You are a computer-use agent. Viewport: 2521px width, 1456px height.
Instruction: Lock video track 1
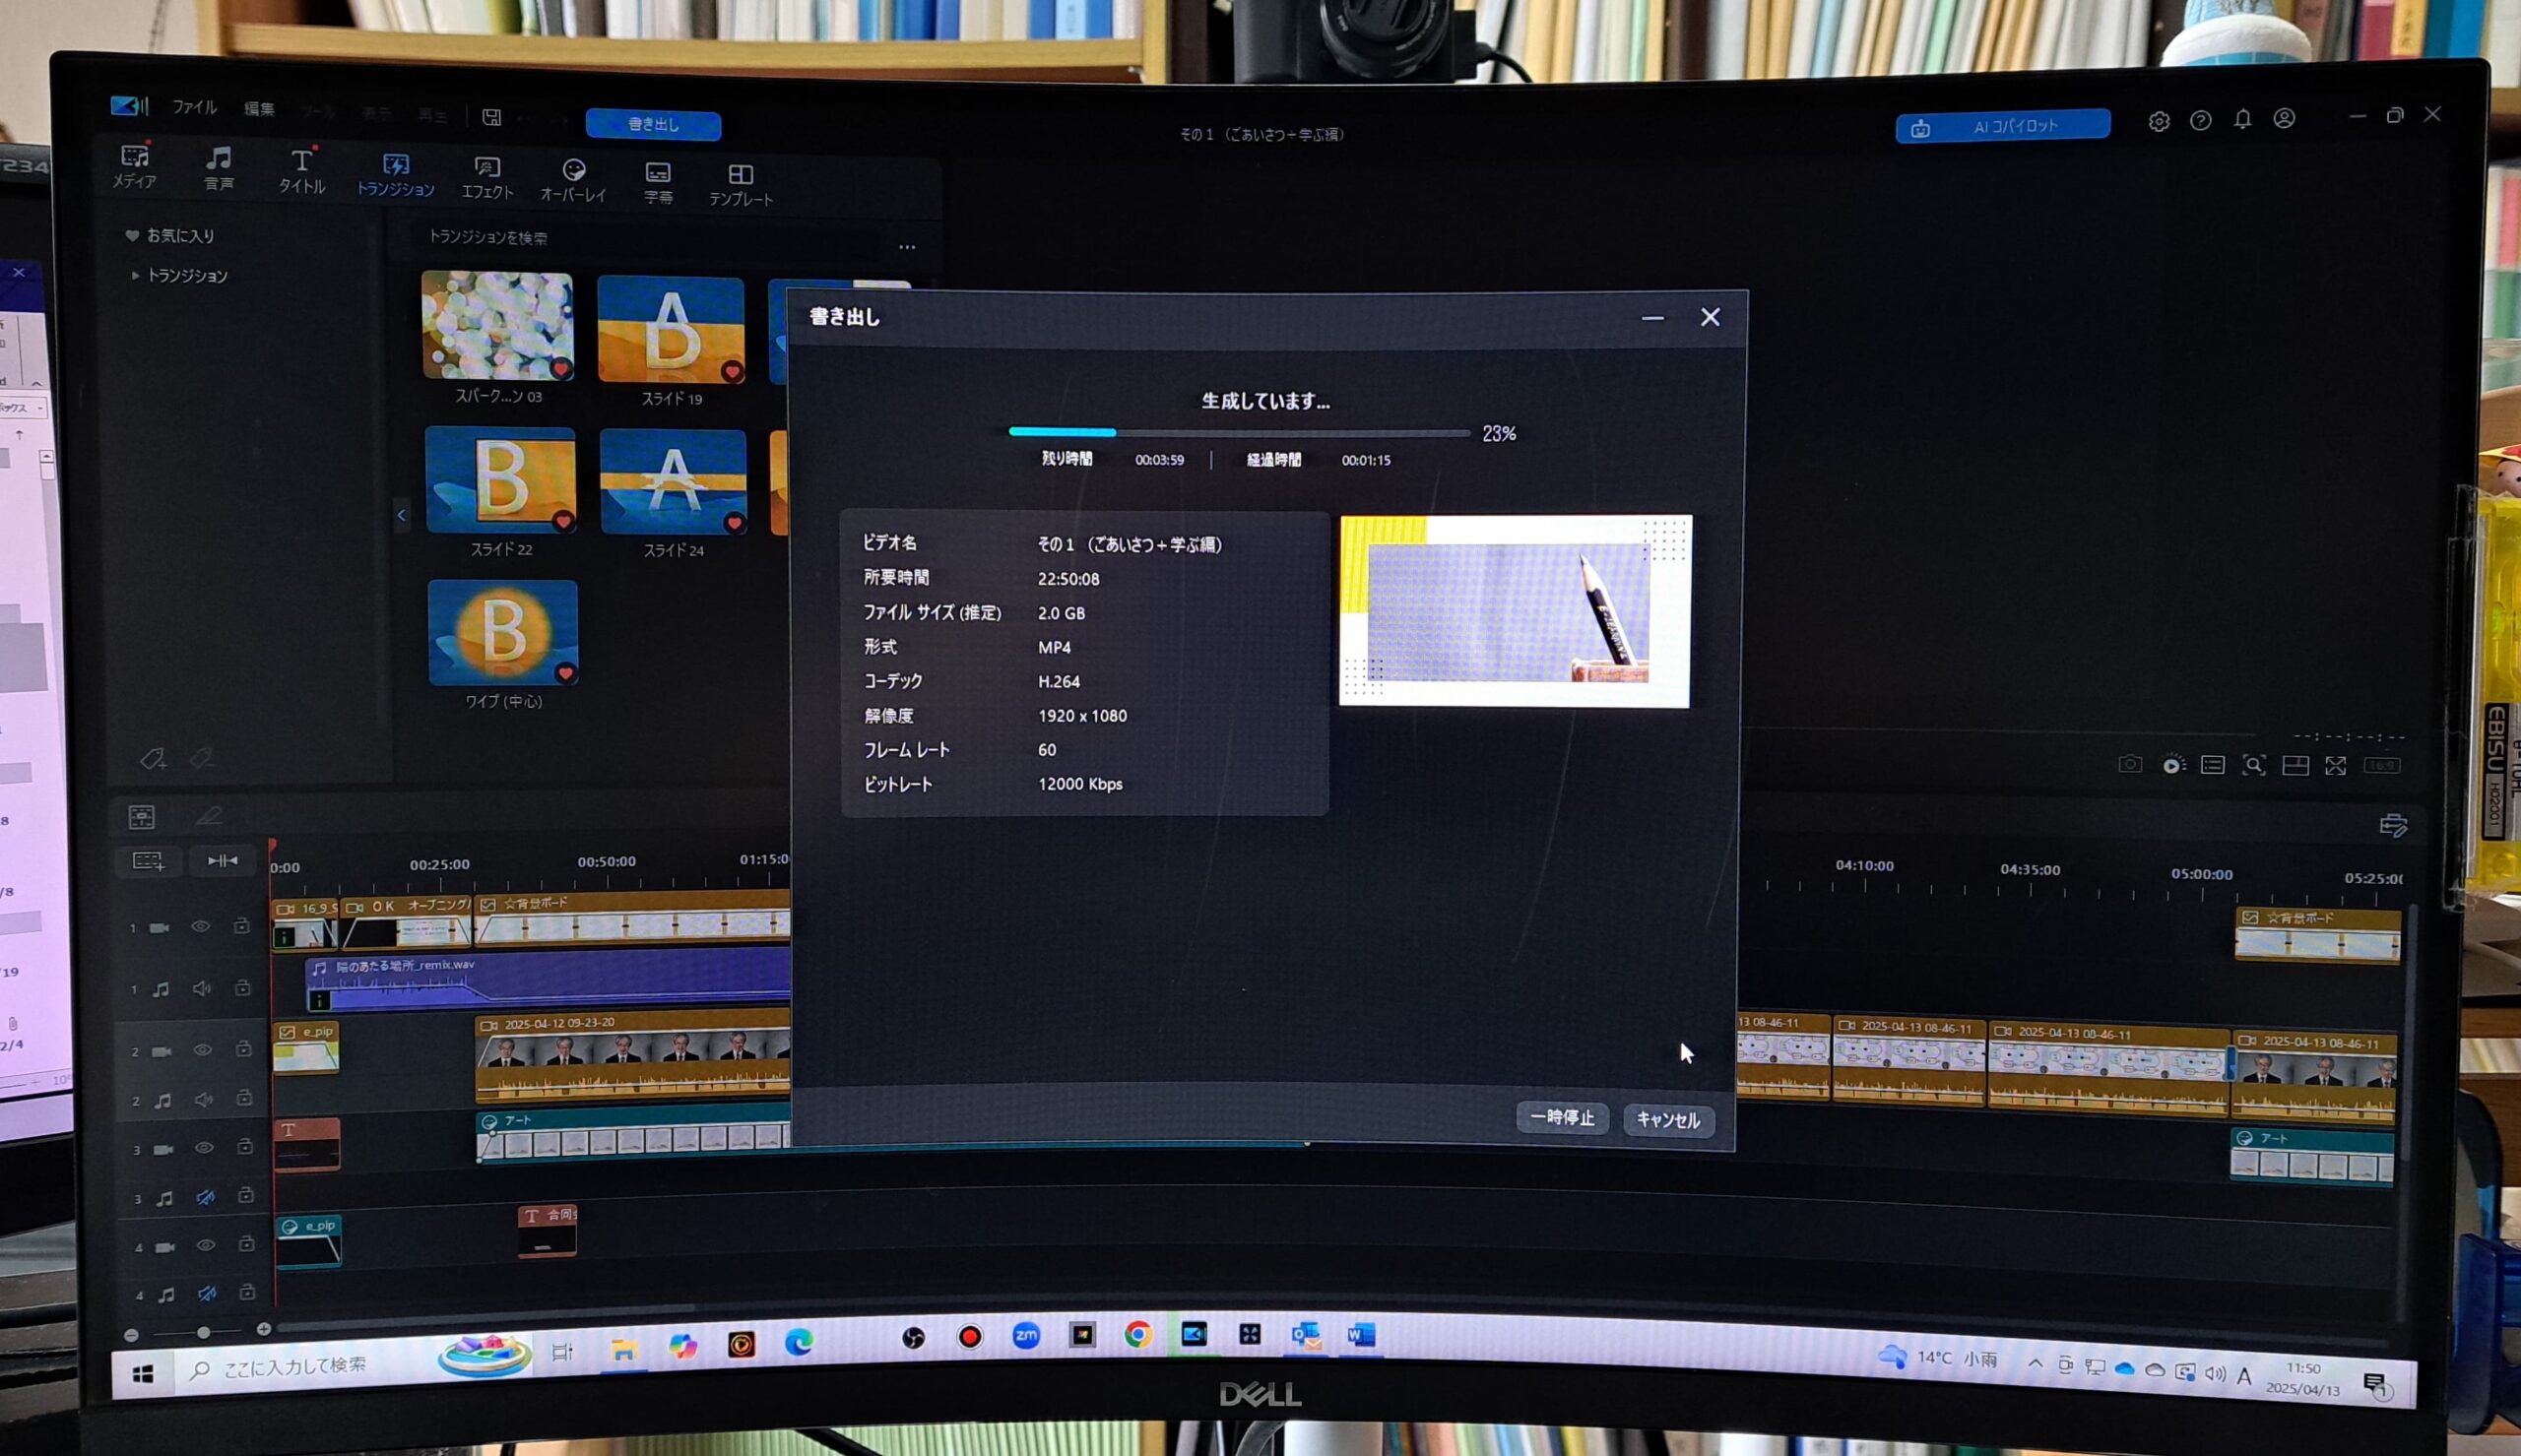[x=242, y=926]
